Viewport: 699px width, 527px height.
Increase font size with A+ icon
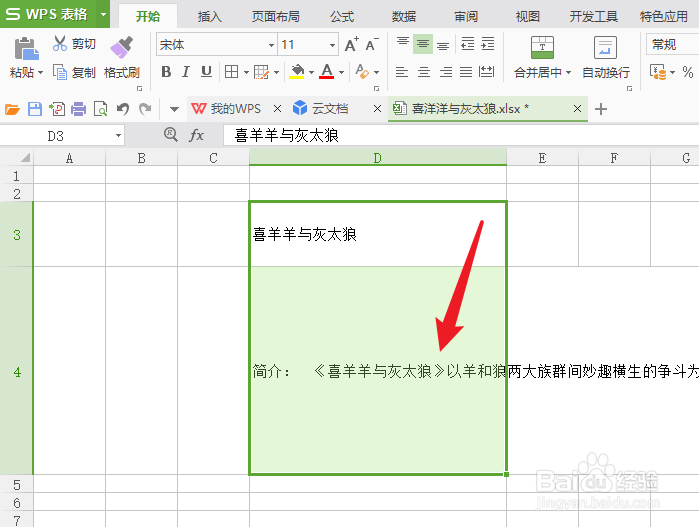click(351, 44)
